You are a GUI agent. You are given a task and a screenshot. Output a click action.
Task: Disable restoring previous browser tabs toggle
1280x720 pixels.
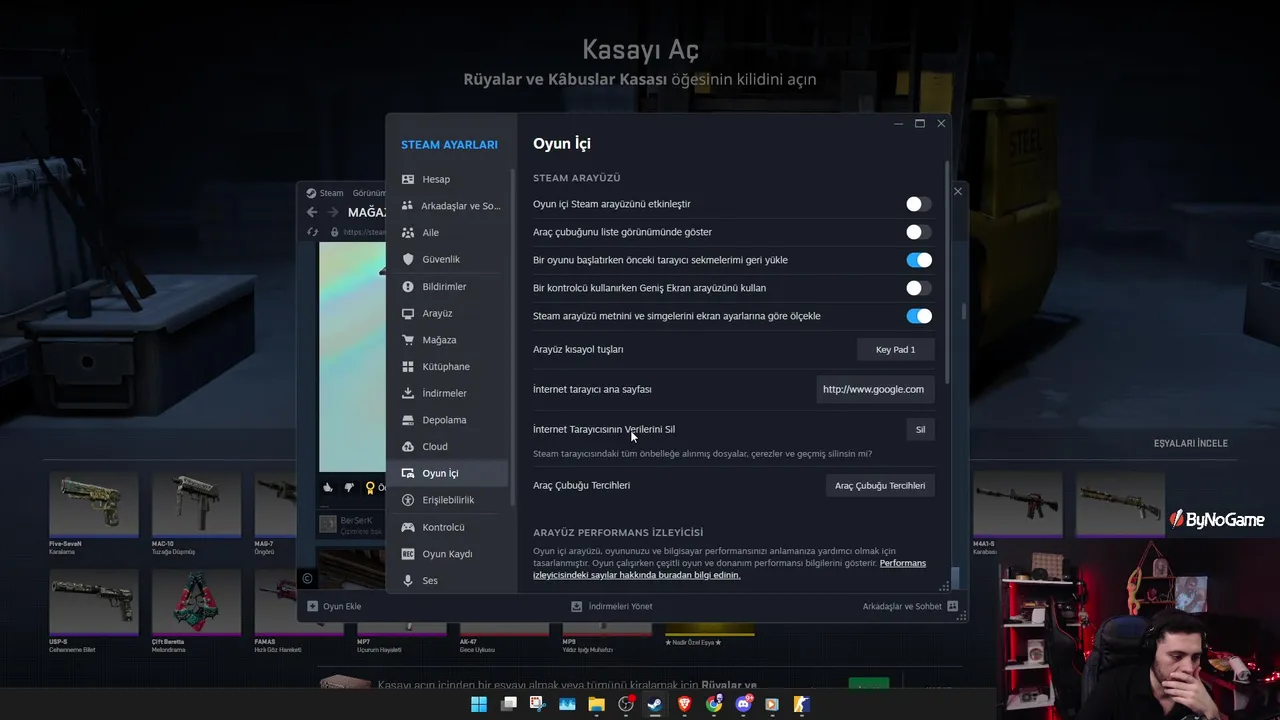918,260
